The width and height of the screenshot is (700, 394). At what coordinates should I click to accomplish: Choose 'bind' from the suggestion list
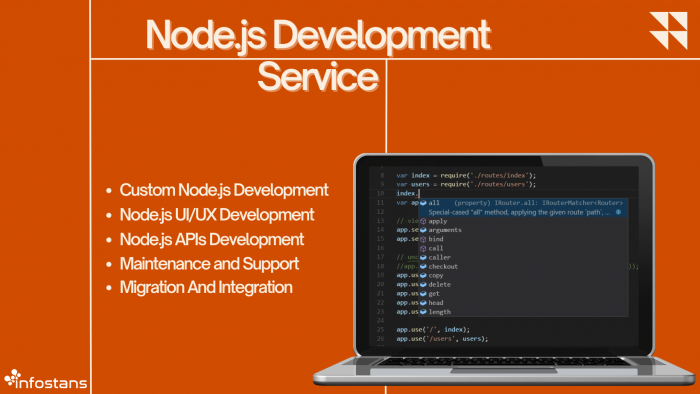[523, 239]
